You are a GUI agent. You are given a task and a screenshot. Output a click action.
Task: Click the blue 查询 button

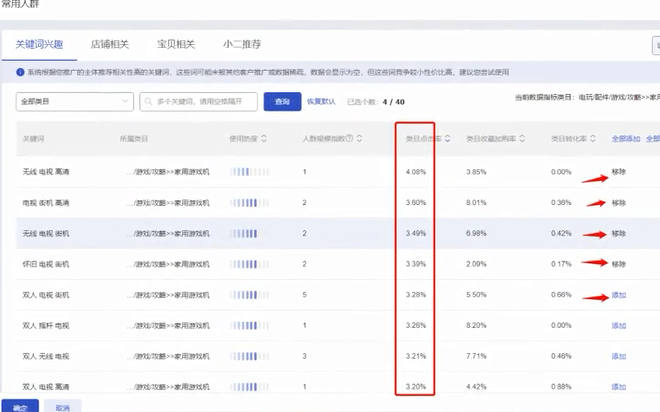[x=282, y=101]
